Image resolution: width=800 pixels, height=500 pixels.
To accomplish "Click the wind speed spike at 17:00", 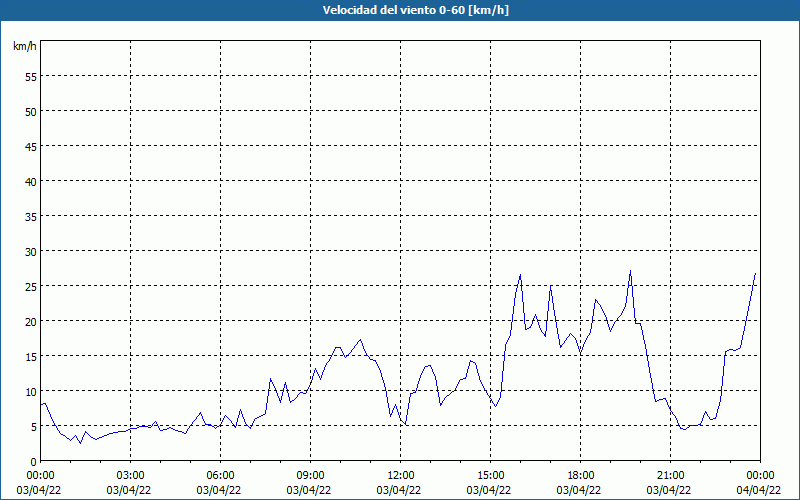I will [551, 286].
